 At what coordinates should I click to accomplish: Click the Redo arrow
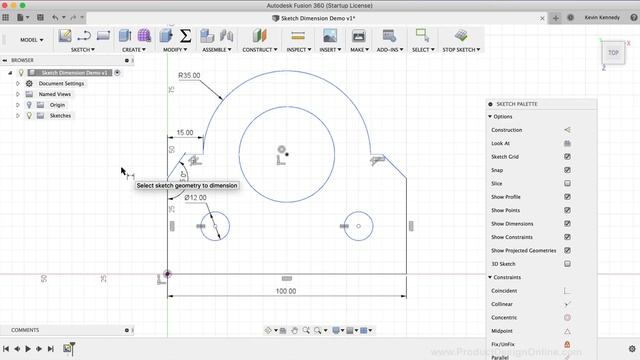73,18
